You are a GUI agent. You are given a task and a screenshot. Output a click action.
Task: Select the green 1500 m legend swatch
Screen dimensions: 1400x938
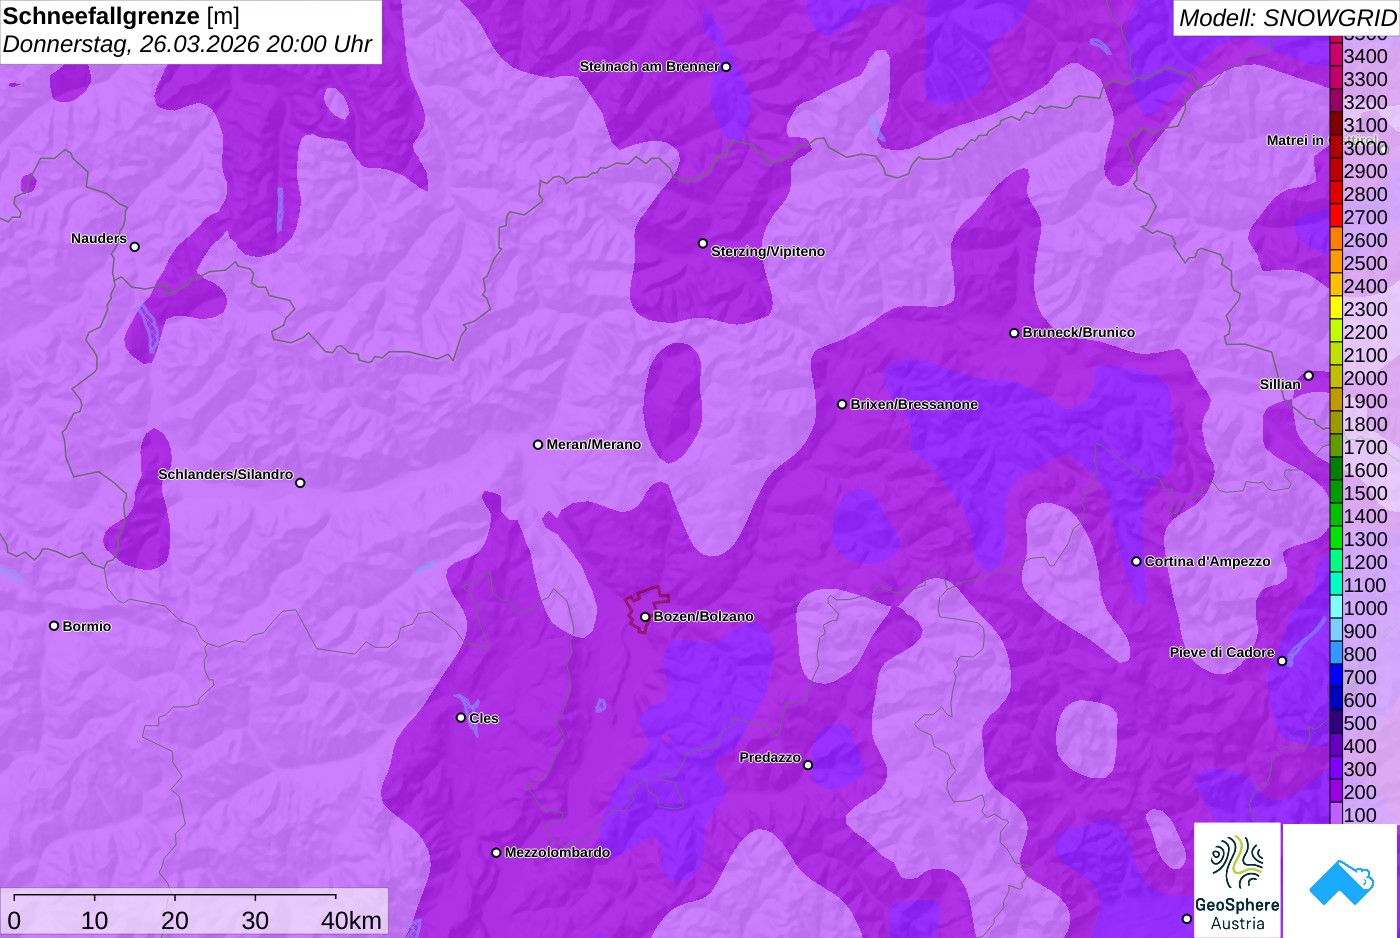(1336, 493)
